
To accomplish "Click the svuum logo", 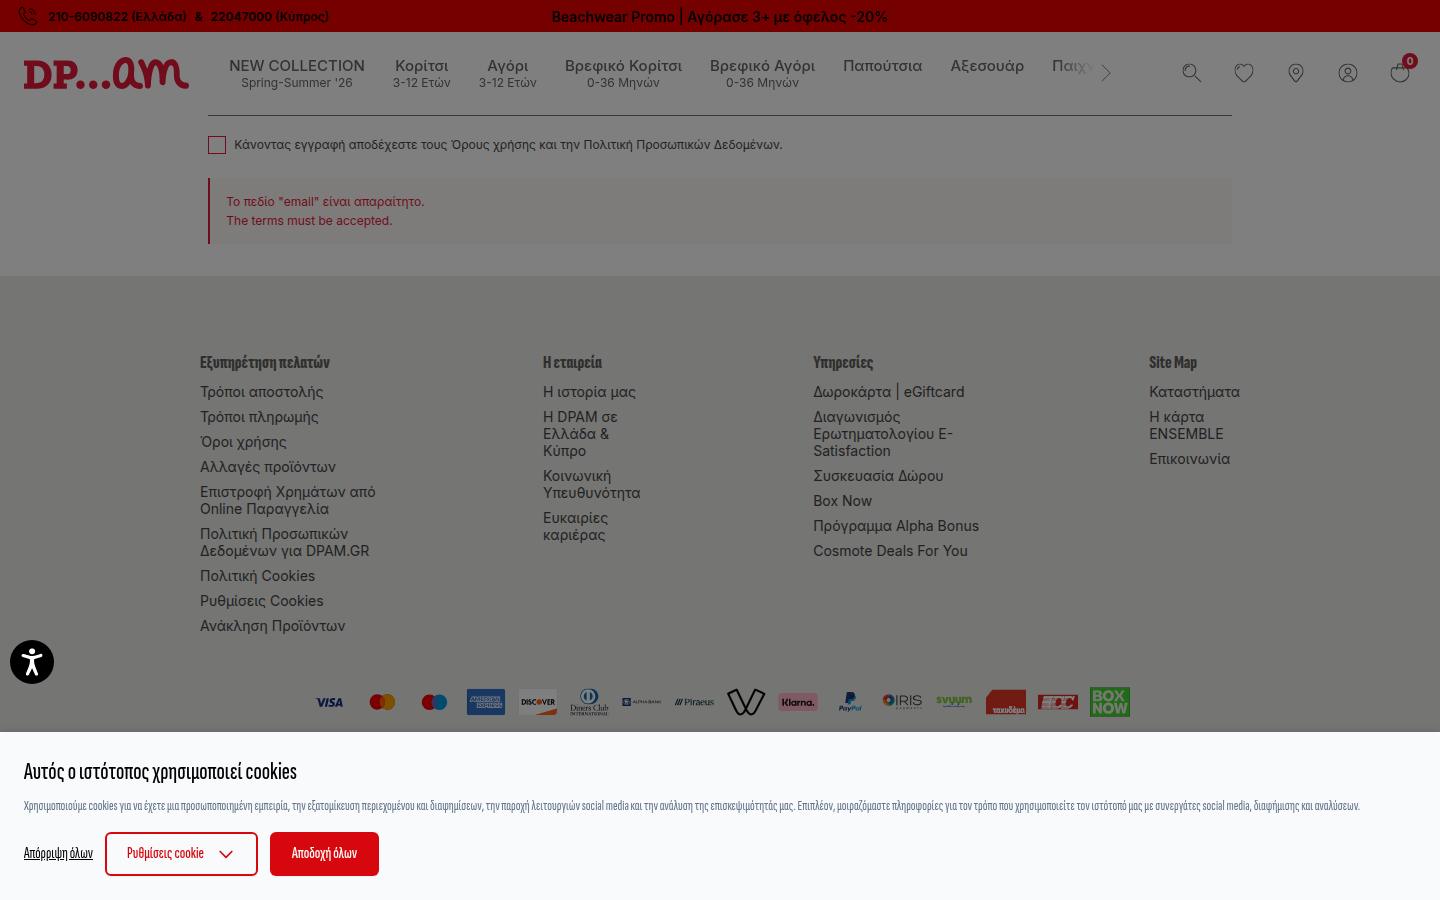I will [954, 701].
